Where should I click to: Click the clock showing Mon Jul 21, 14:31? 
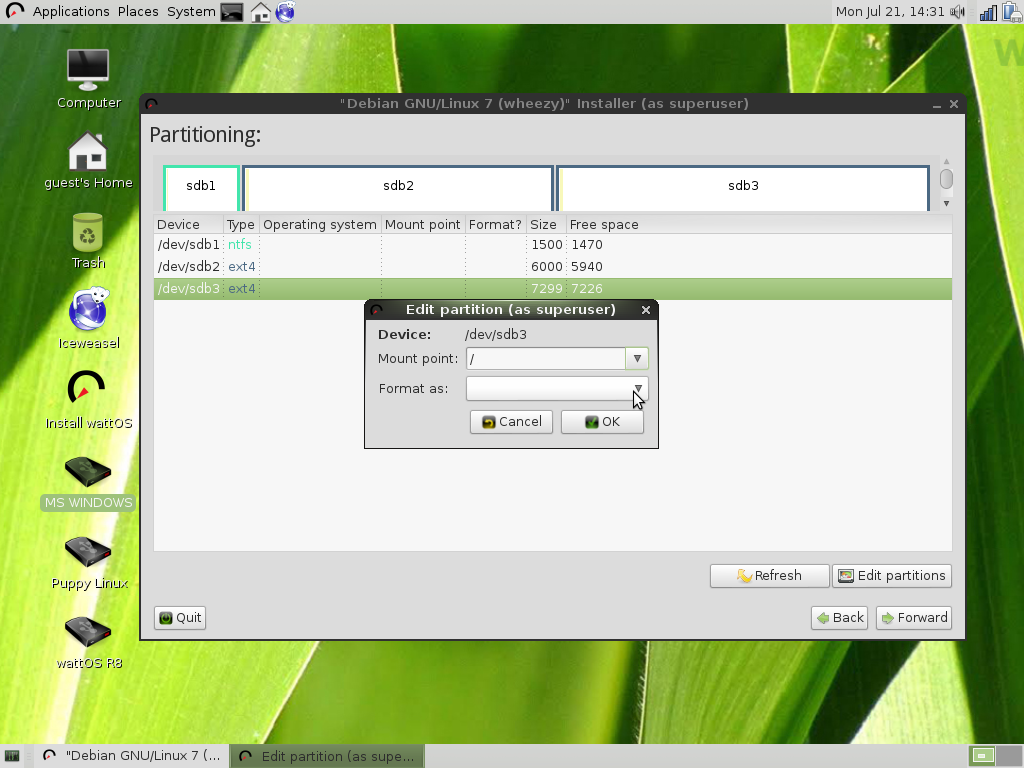889,12
